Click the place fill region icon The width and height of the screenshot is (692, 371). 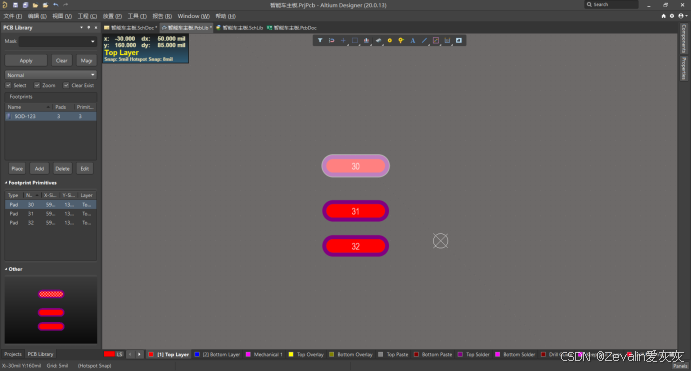(459, 41)
